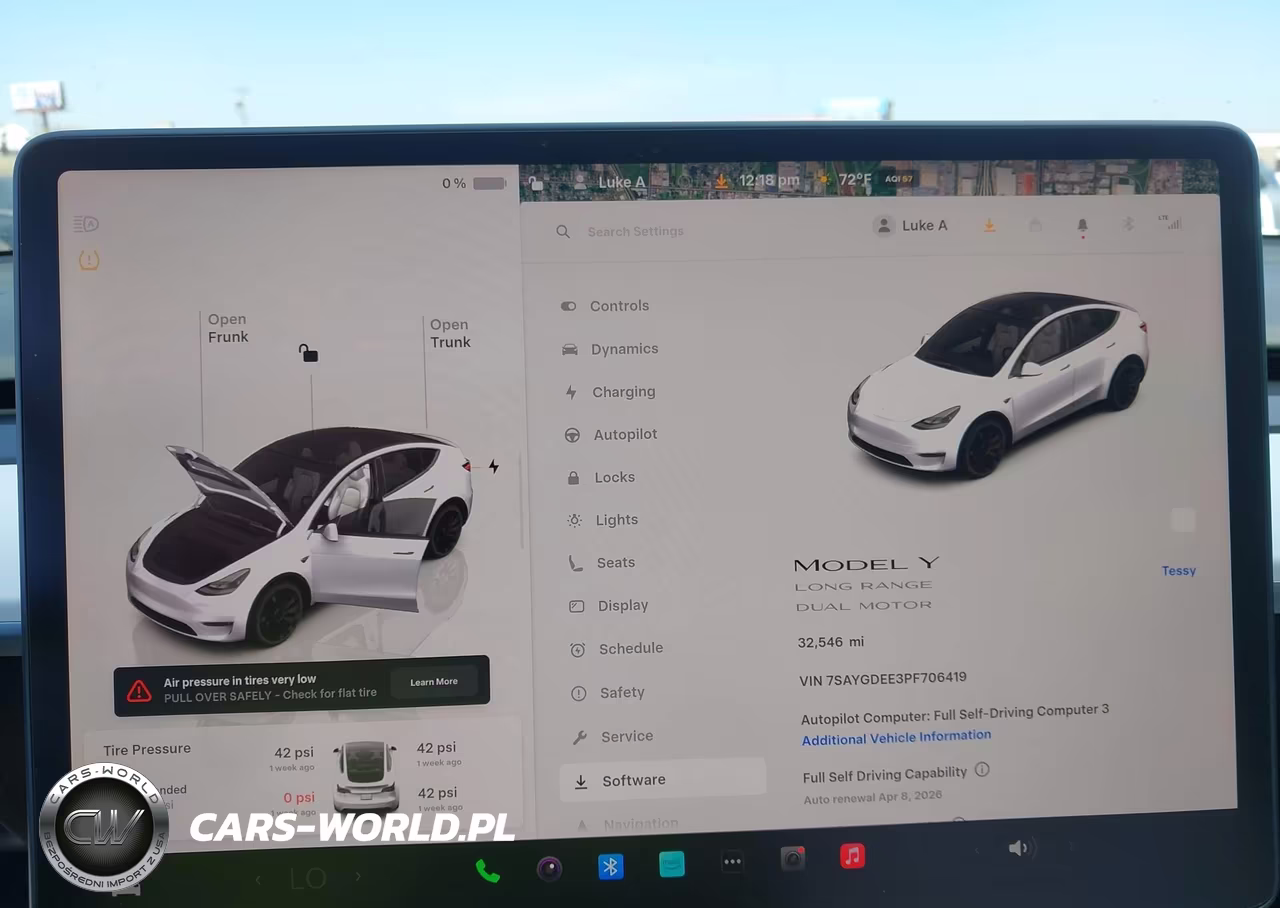Tap Open Trunk
The width and height of the screenshot is (1280, 908).
point(450,333)
